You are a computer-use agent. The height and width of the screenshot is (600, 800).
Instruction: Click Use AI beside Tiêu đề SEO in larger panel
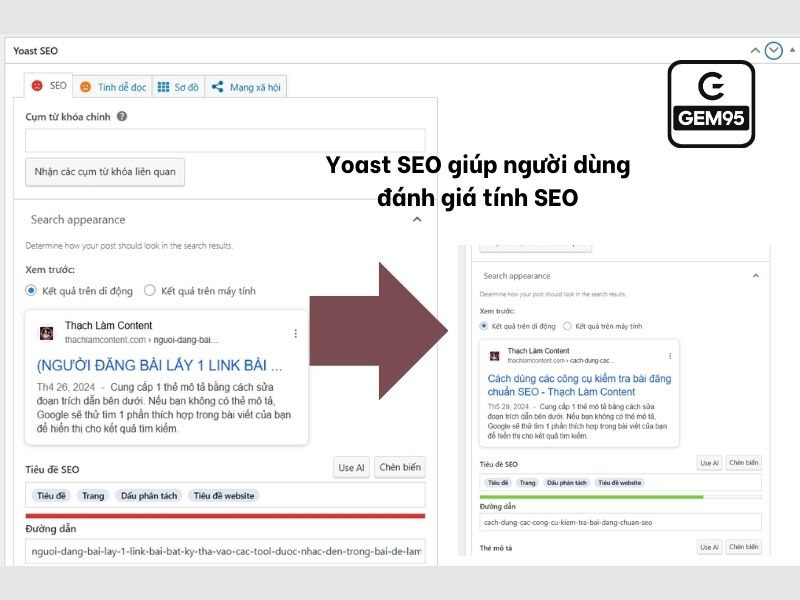352,467
